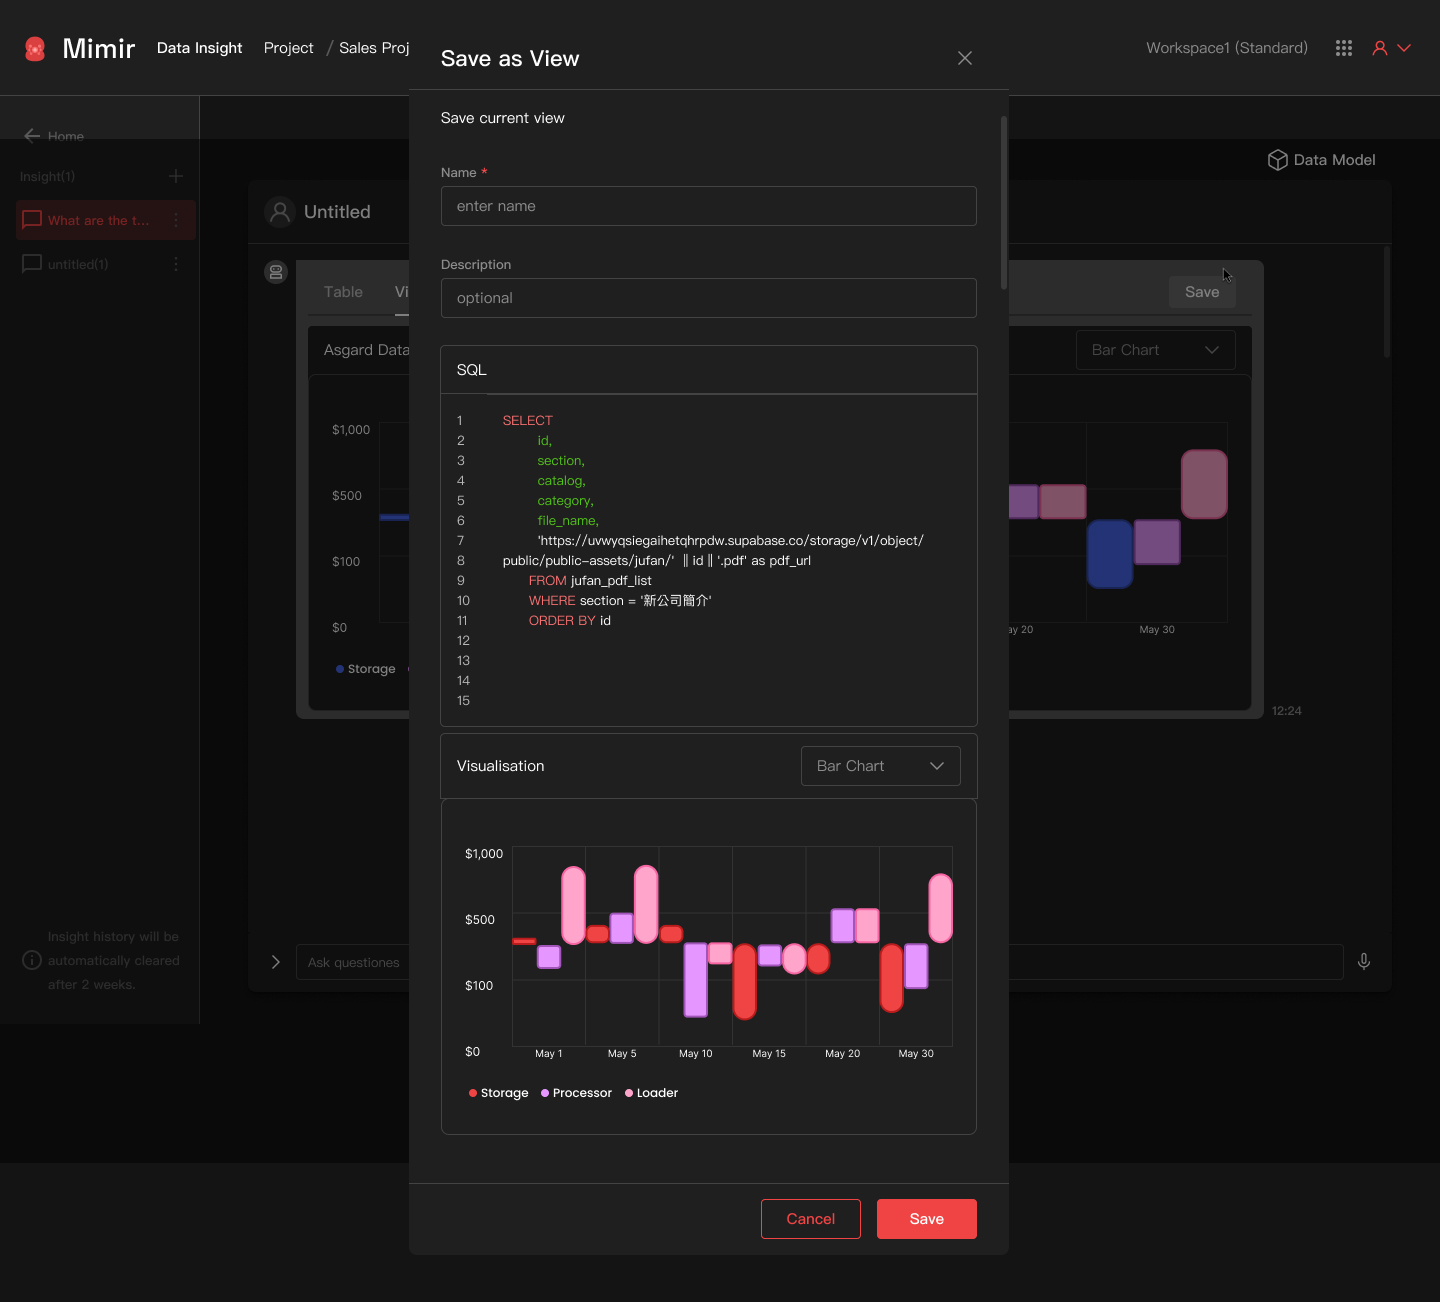Image resolution: width=1440 pixels, height=1302 pixels.
Task: Save the current view
Action: pyautogui.click(x=926, y=1218)
